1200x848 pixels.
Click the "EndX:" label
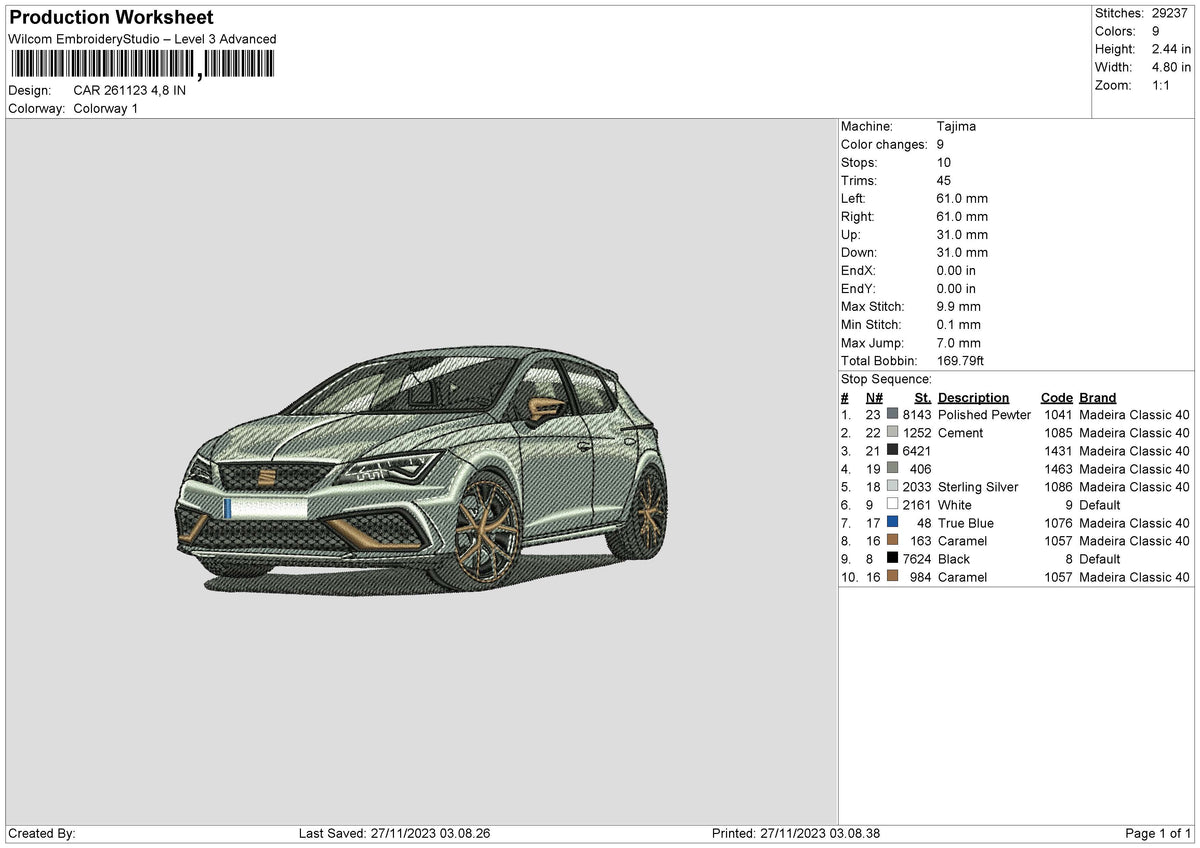tap(858, 271)
